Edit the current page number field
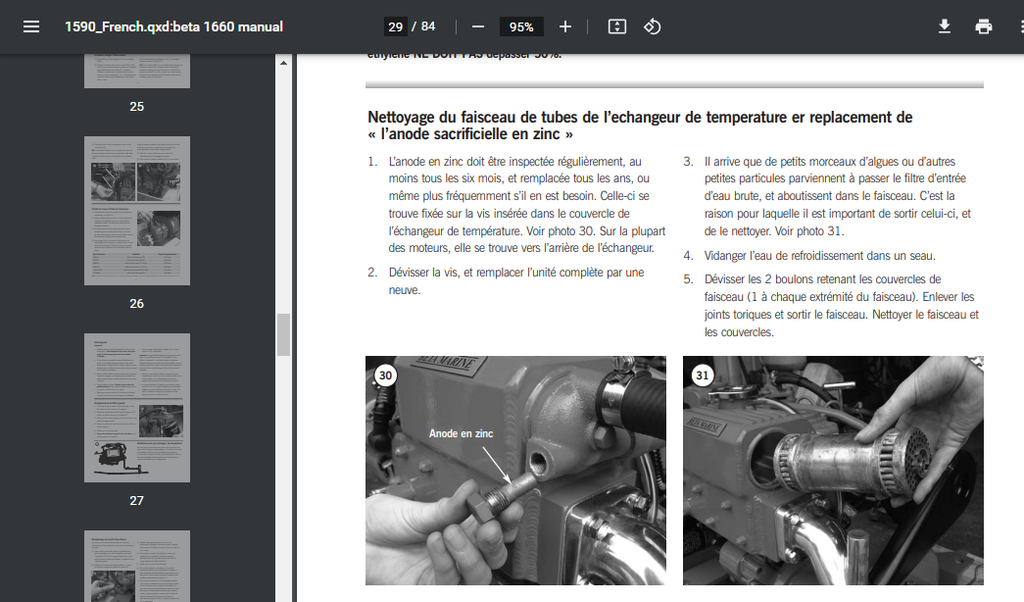This screenshot has width=1024, height=602. 395,27
